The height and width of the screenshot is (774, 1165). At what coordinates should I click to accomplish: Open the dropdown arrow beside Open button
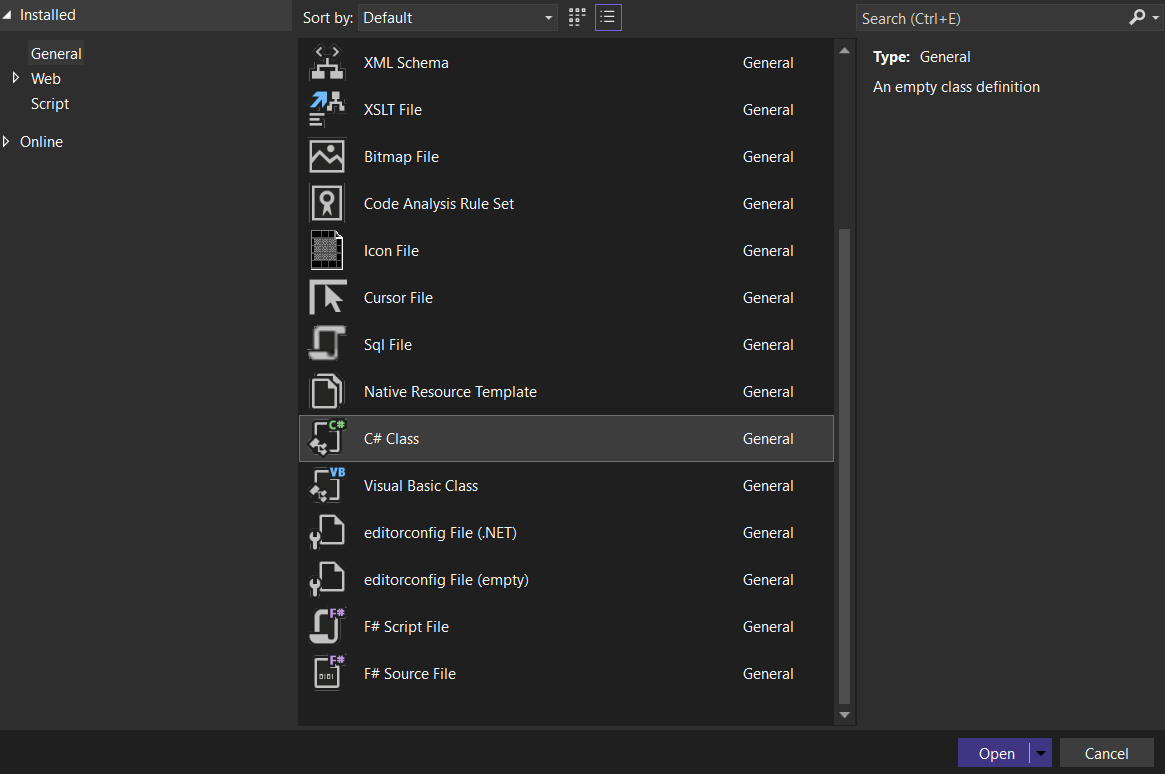(1041, 753)
